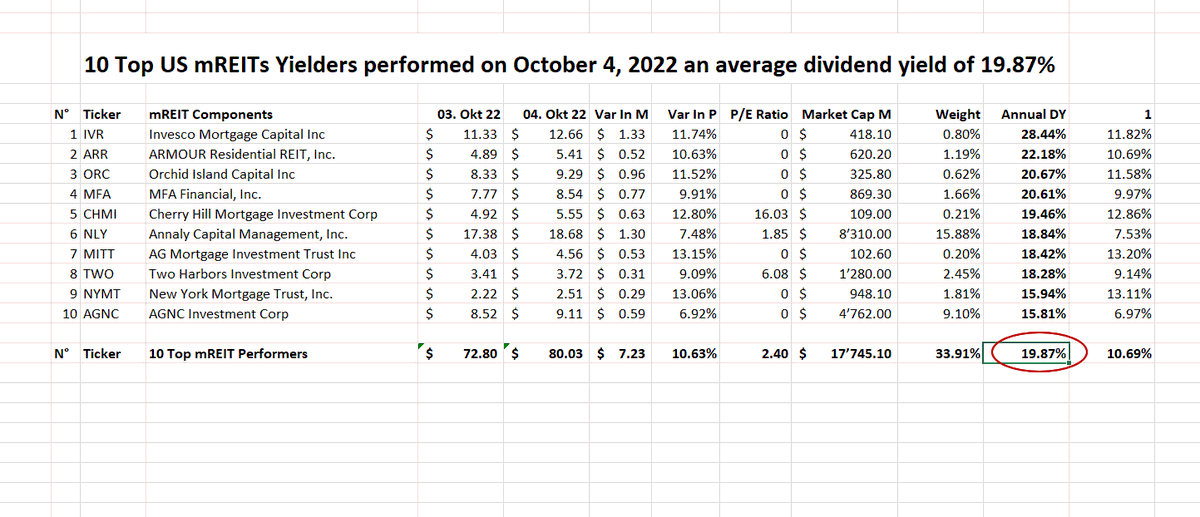This screenshot has width=1200, height=517.
Task: Click the 16.03 P/E ratio for CHMI
Action: (773, 214)
